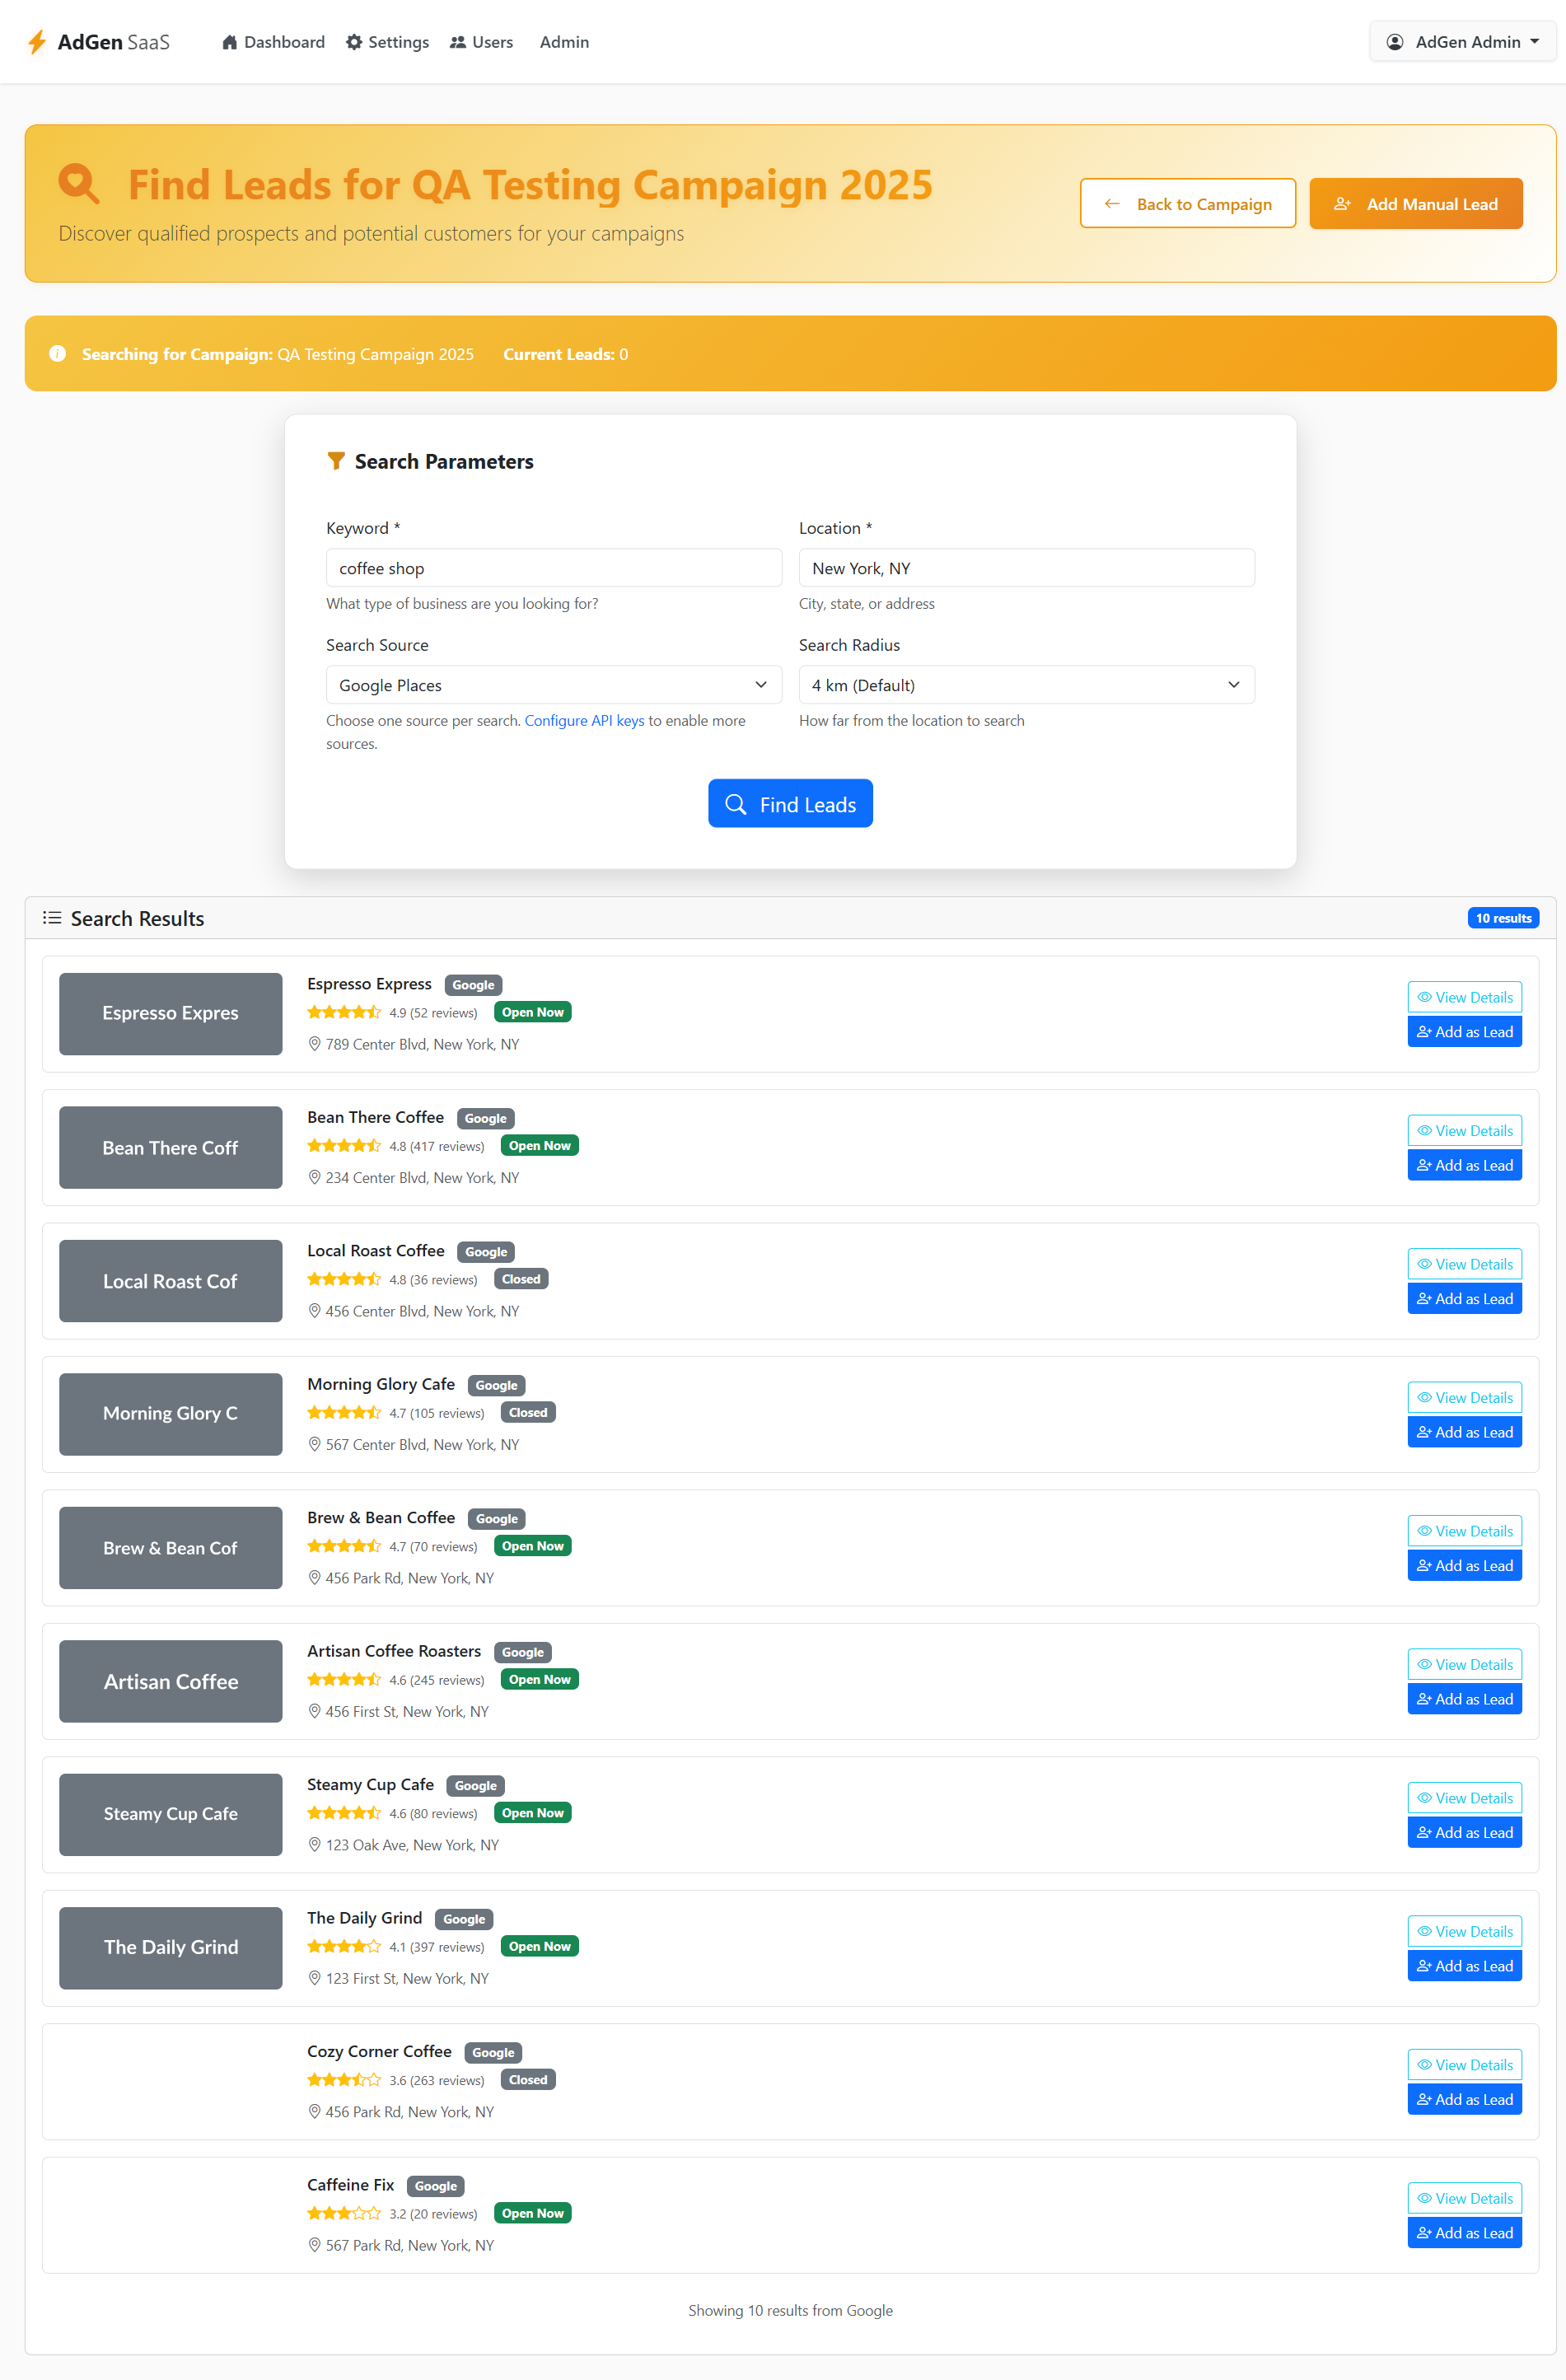1566x2380 pixels.
Task: Follow the Configure API keys link
Action: pos(584,721)
